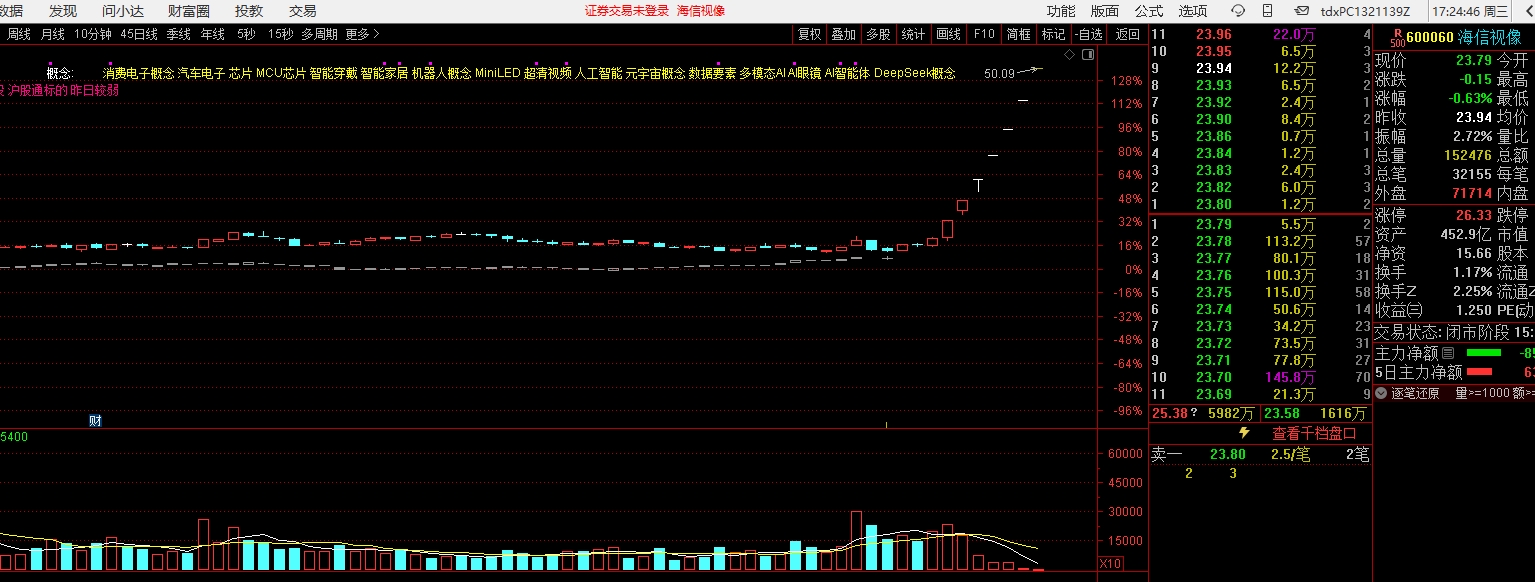Click the MCU芯片 concept tag

281,73
